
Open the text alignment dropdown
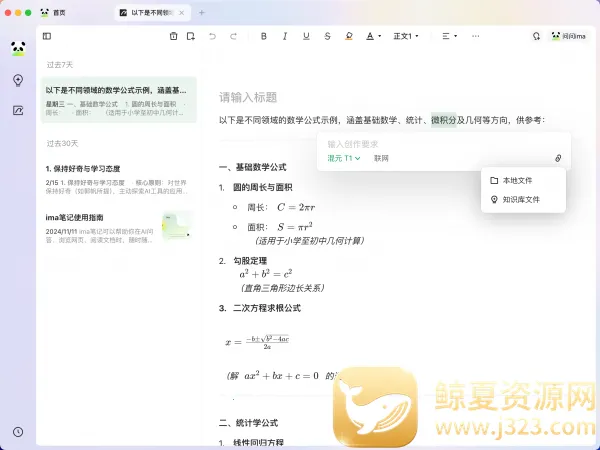coord(450,36)
